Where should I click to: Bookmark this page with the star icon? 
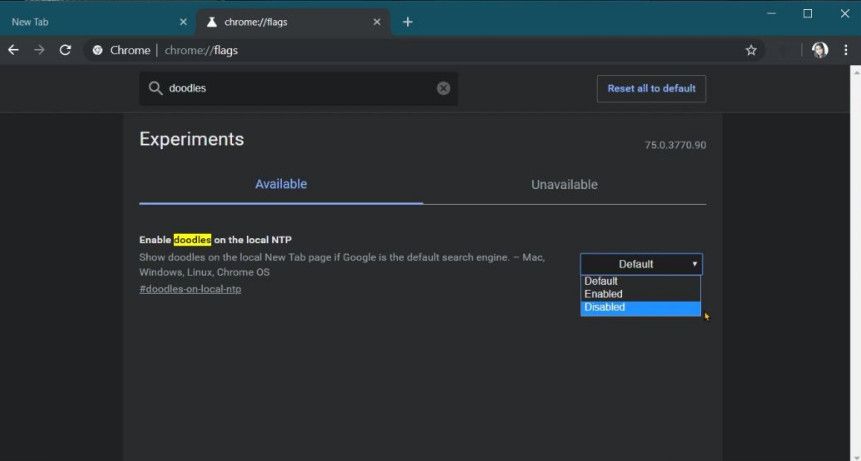point(751,50)
